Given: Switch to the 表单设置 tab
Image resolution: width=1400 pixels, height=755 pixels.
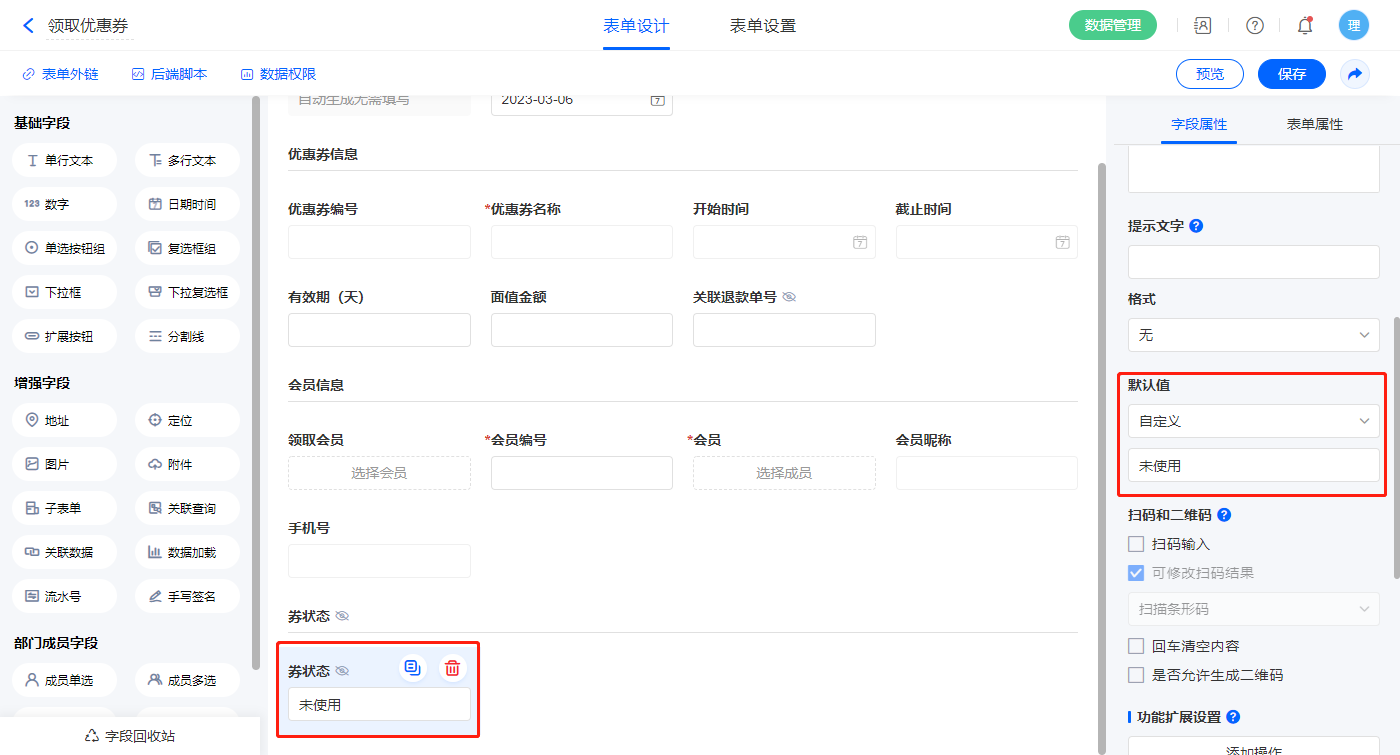Looking at the screenshot, I should 763,26.
